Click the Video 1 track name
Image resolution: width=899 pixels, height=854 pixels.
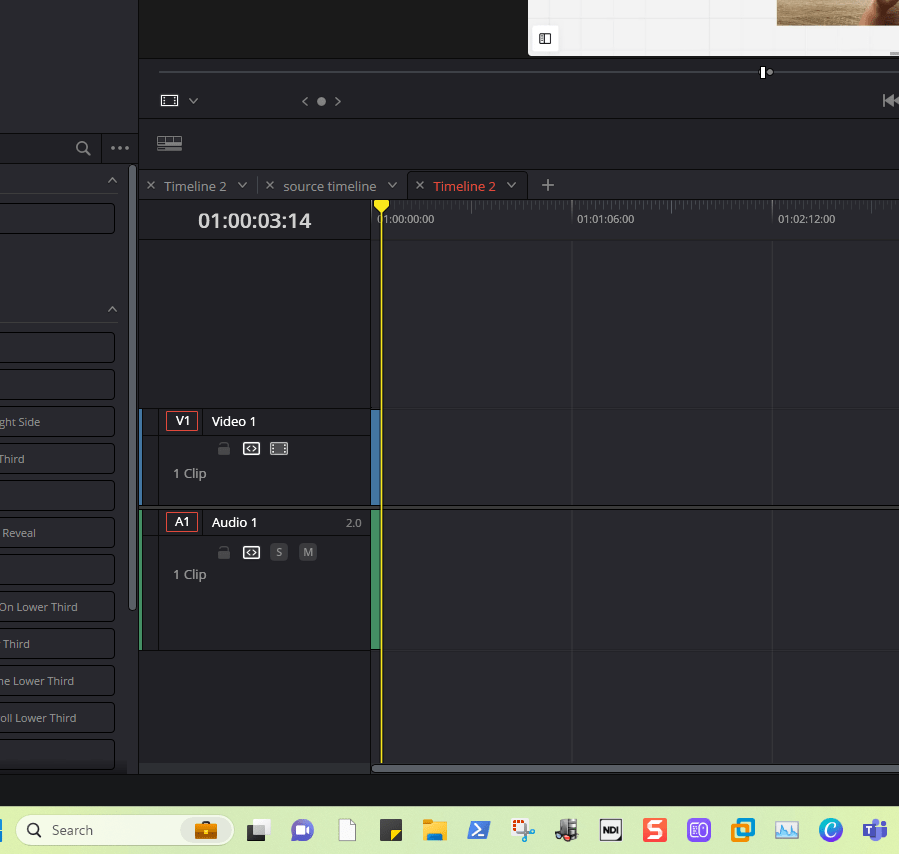pos(233,421)
